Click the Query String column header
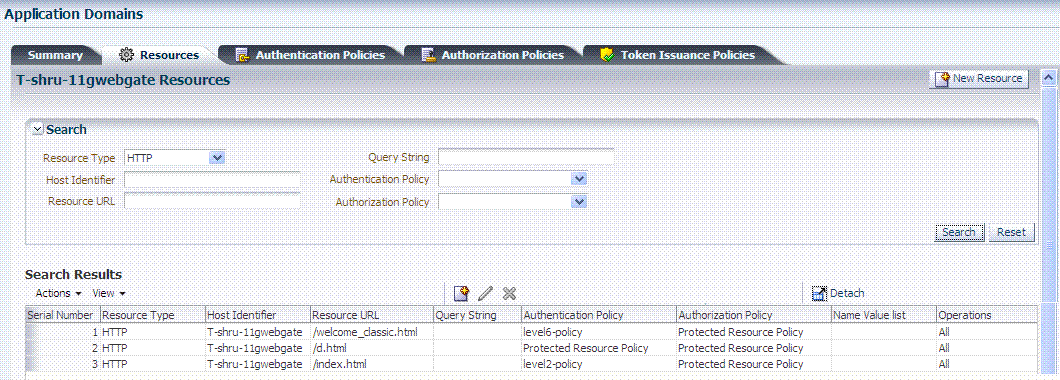The height and width of the screenshot is (380, 1060). click(477, 315)
